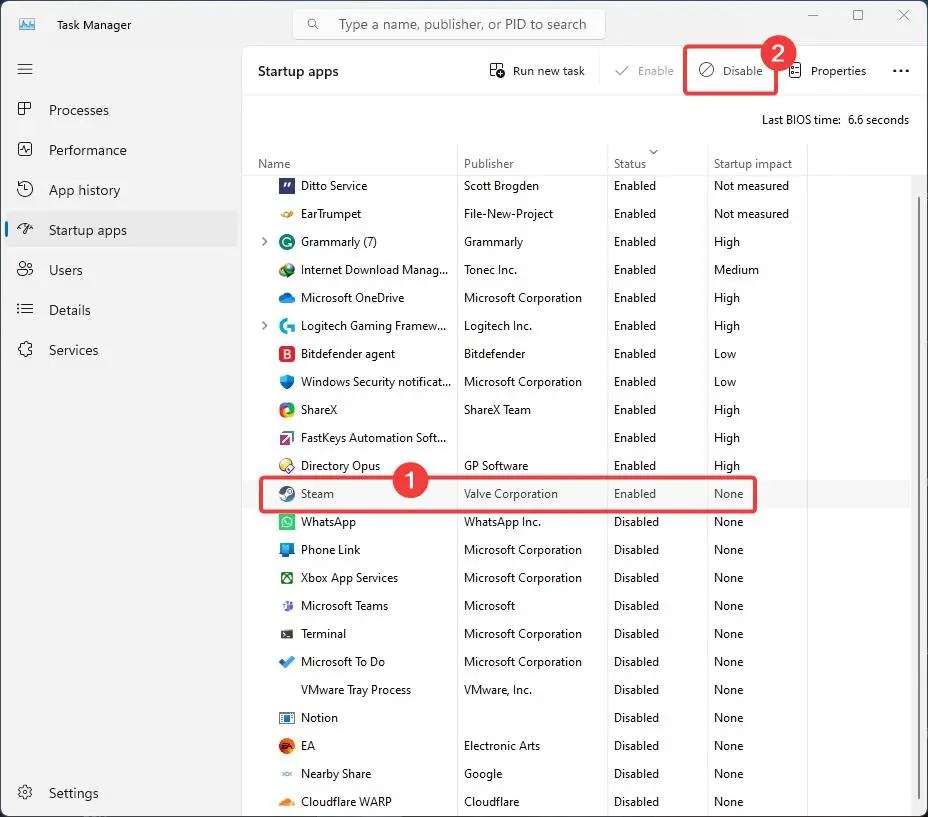Click ShareX Team publisher cell
The width and height of the screenshot is (928, 817).
tap(497, 410)
